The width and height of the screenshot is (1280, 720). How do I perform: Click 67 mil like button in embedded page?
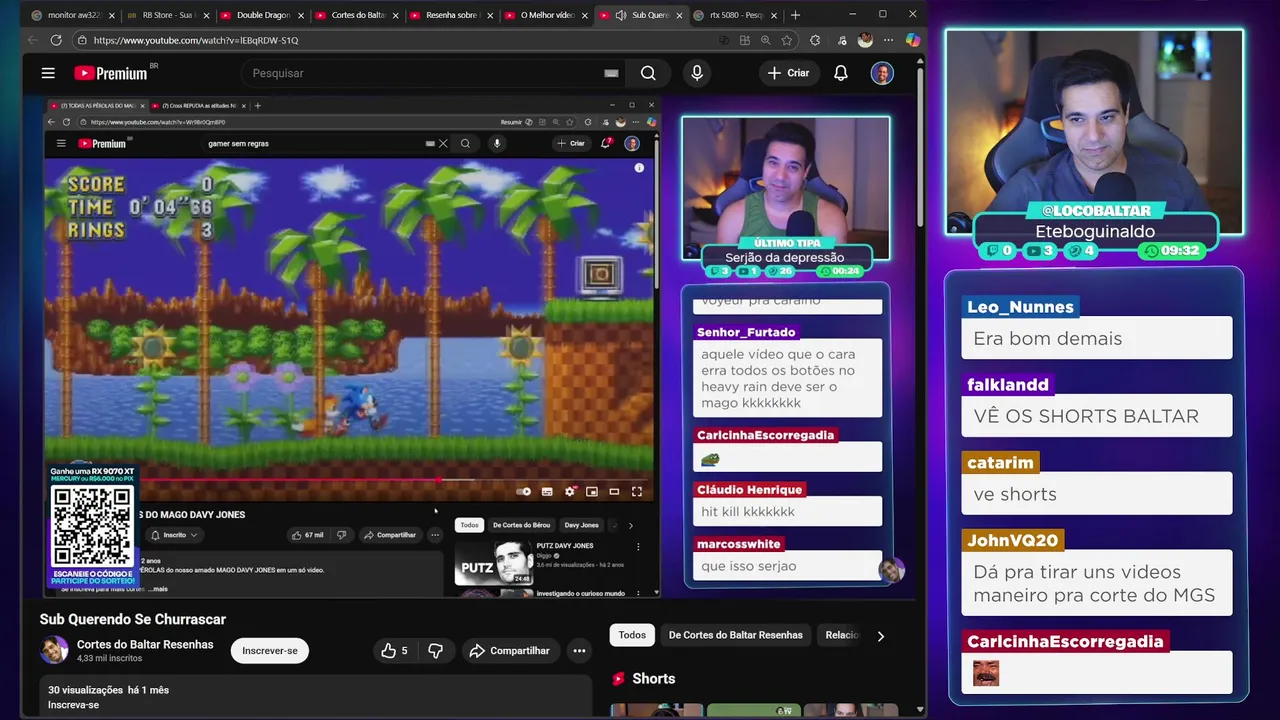308,535
